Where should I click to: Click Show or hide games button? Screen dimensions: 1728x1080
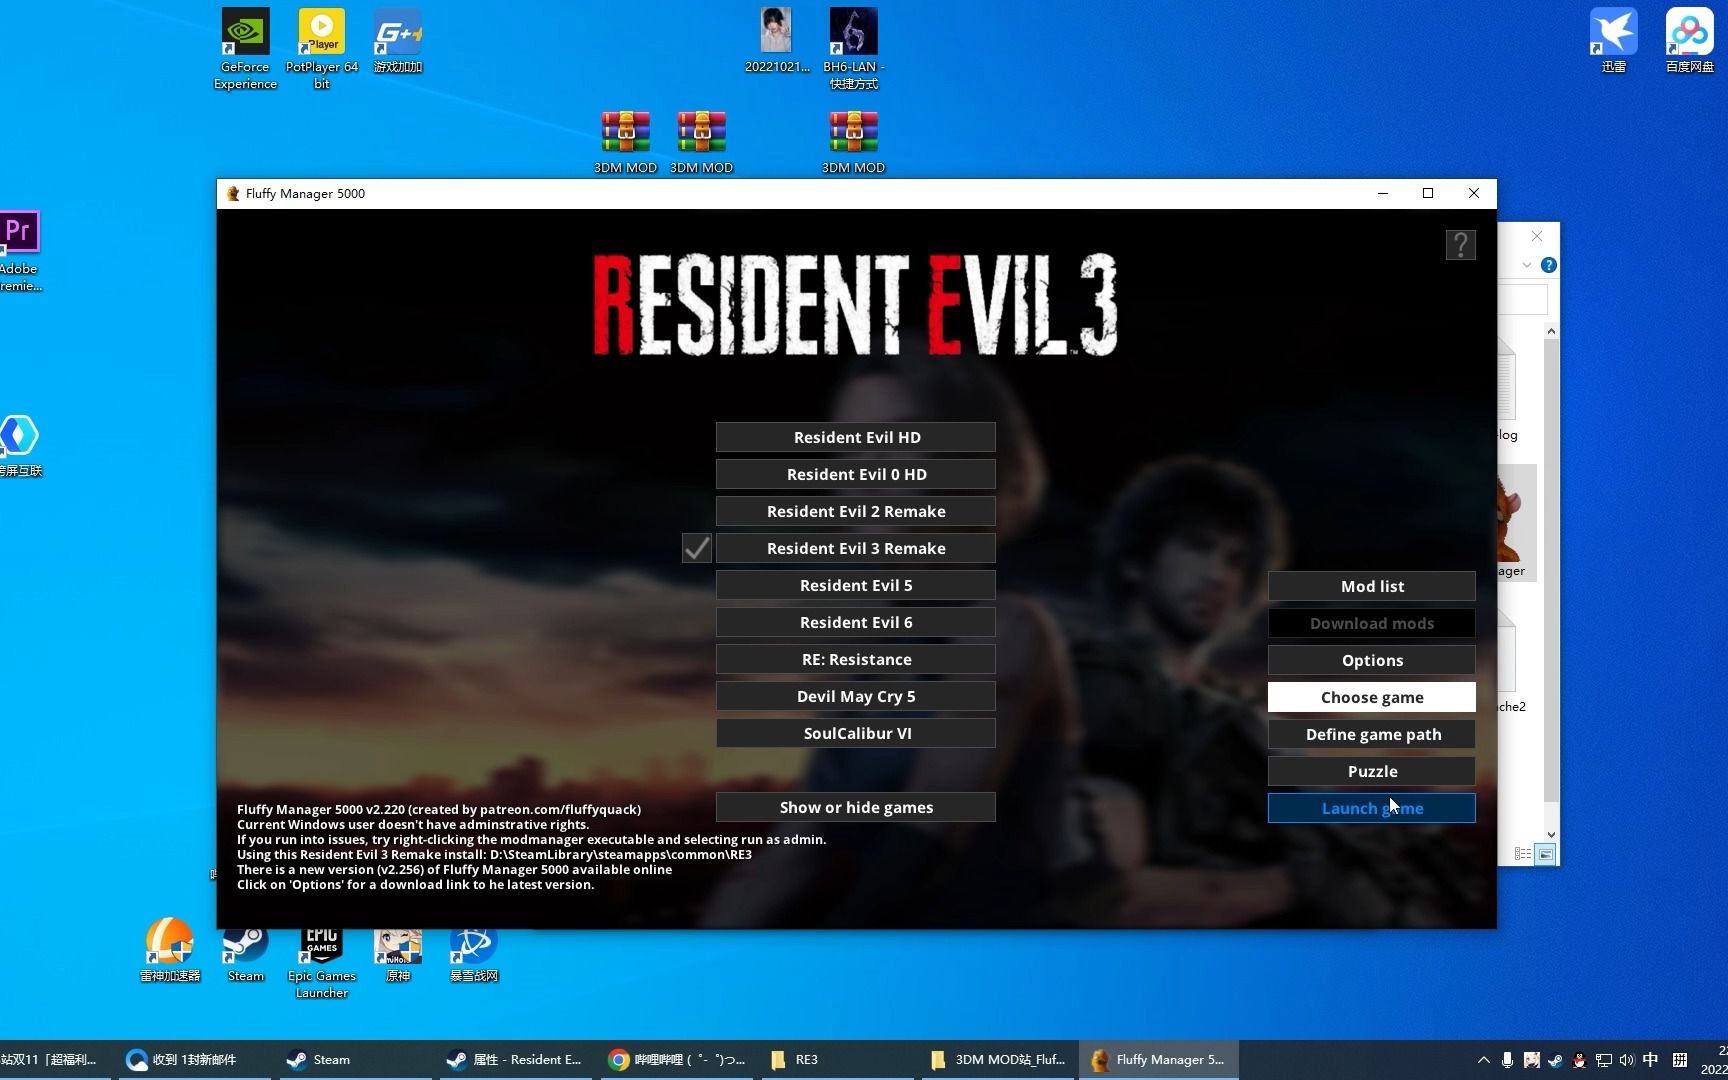(856, 807)
